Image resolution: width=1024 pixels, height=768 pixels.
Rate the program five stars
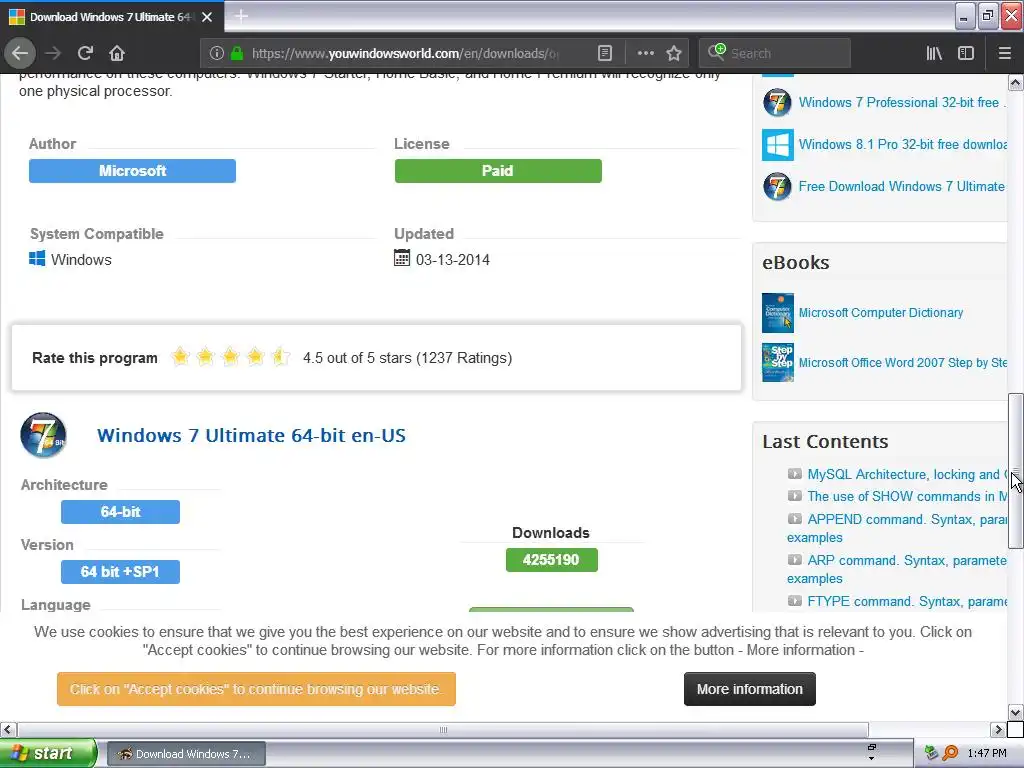[x=280, y=357]
